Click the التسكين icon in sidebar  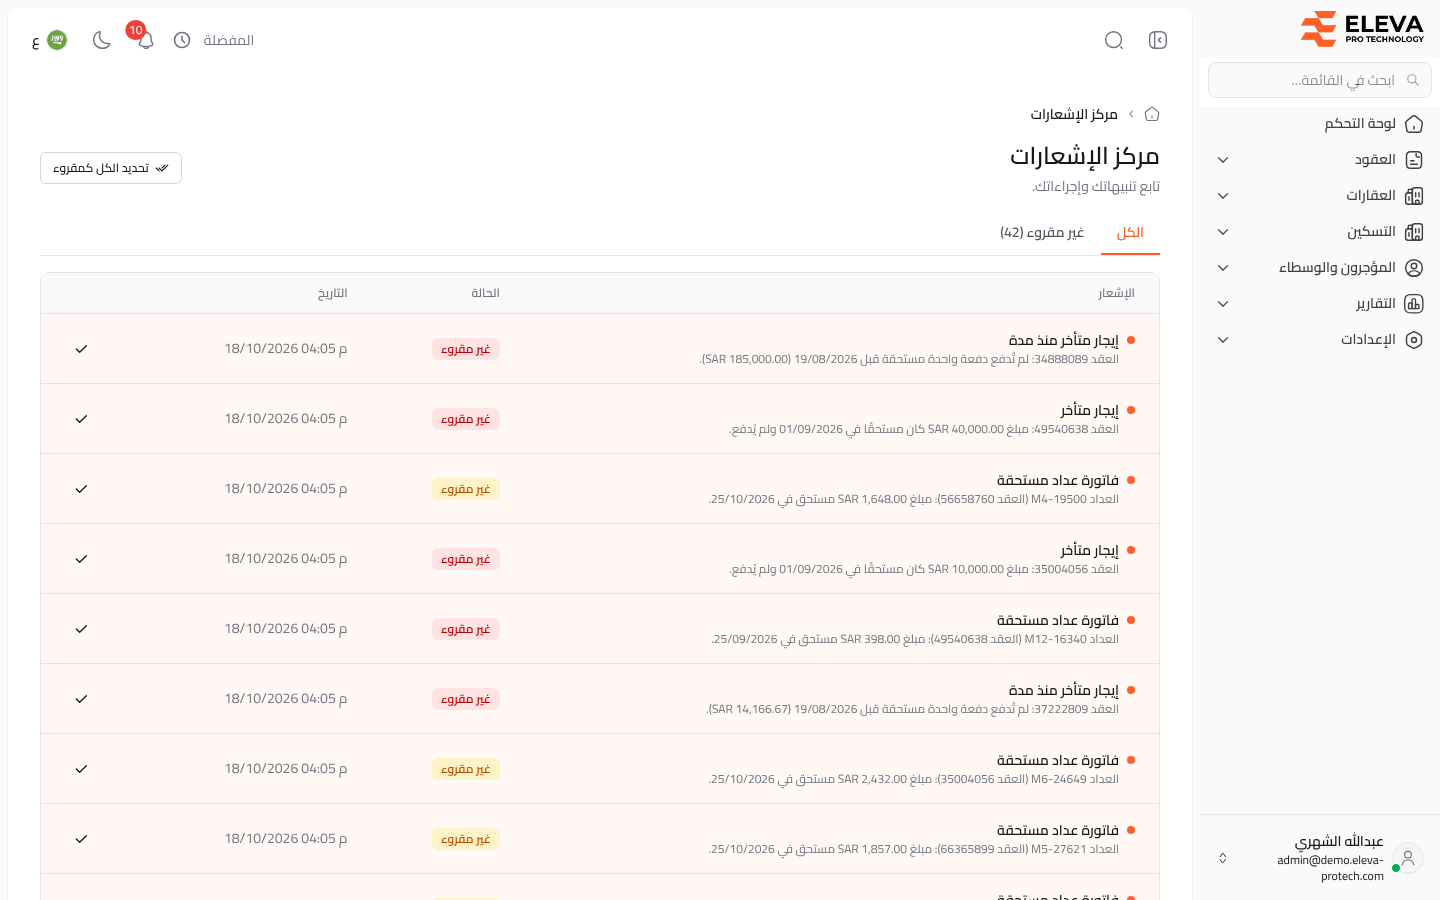point(1414,232)
